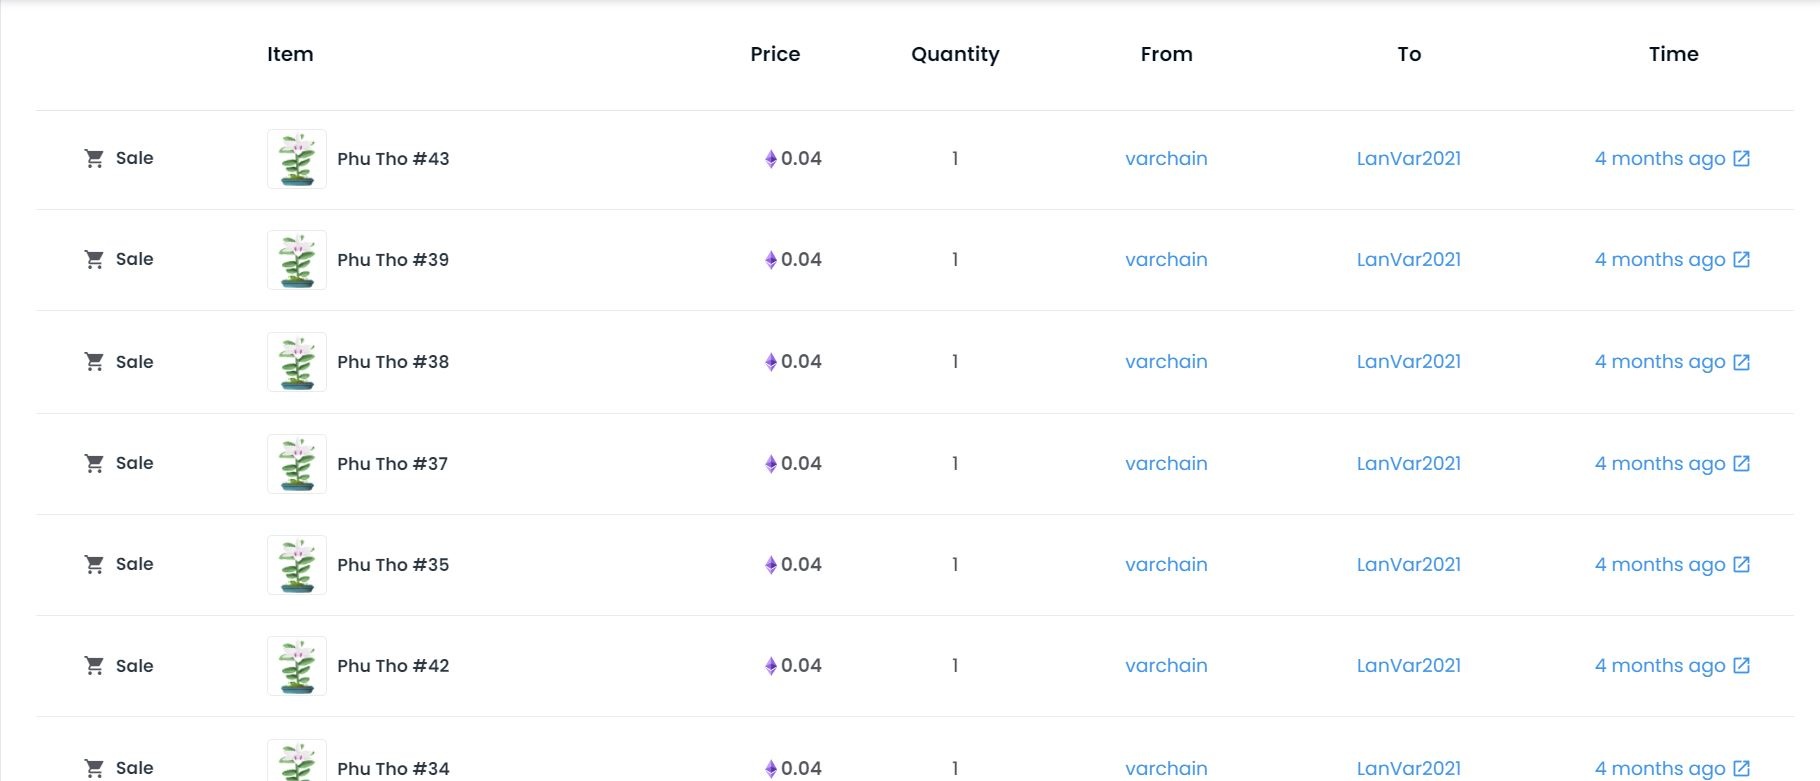Image resolution: width=1820 pixels, height=781 pixels.
Task: Open LanVar2021 profile in Phu Tho #35 row
Action: click(1408, 564)
